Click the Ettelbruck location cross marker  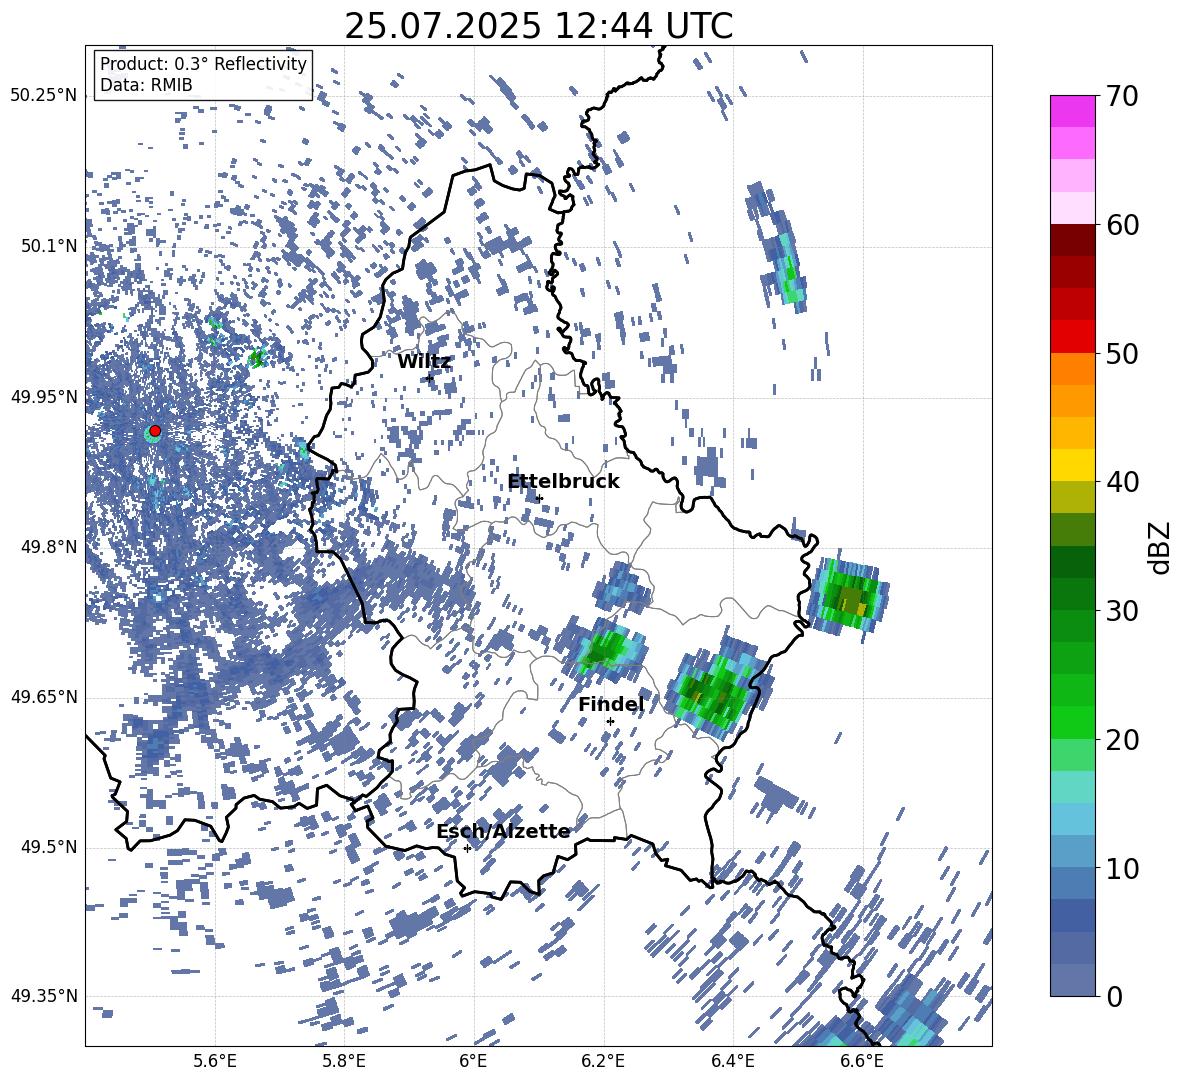[539, 498]
